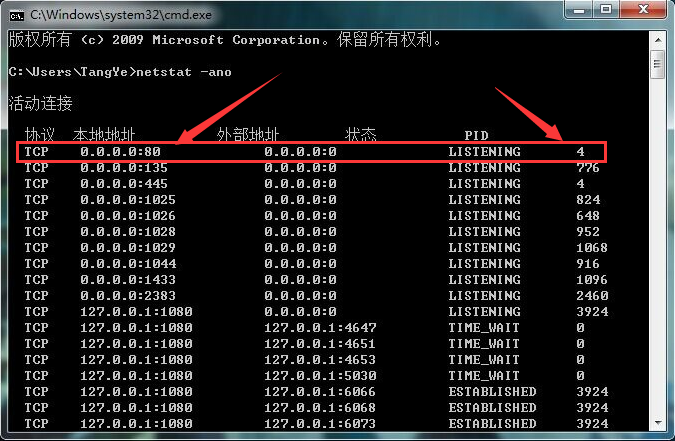Click the PID column header
Viewport: 675px width, 441px height.
pyautogui.click(x=477, y=136)
